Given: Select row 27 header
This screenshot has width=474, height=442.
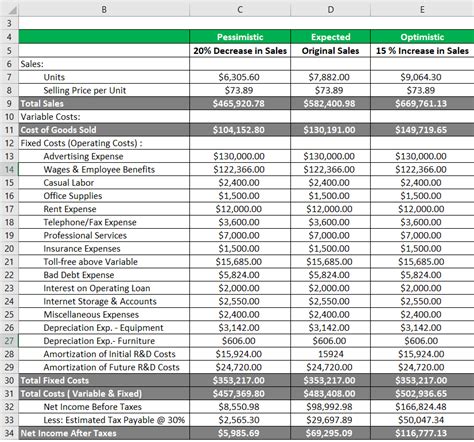Looking at the screenshot, I should 9,341.
